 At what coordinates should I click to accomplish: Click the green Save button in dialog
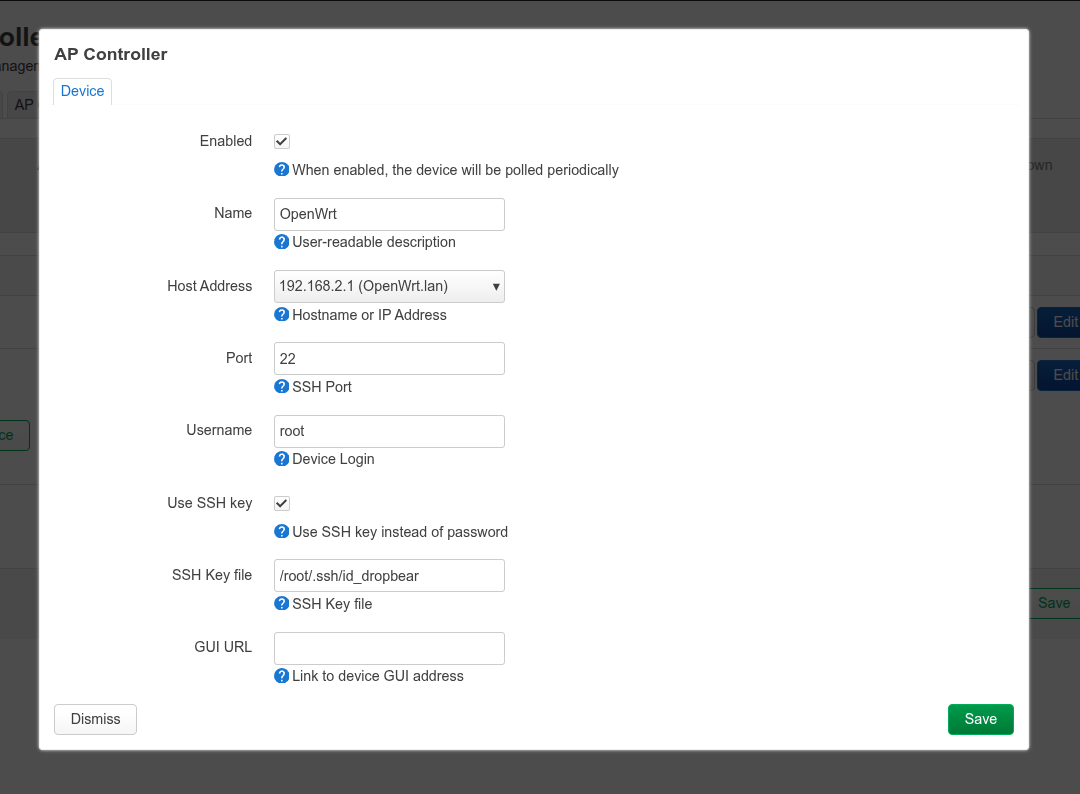[x=980, y=719]
